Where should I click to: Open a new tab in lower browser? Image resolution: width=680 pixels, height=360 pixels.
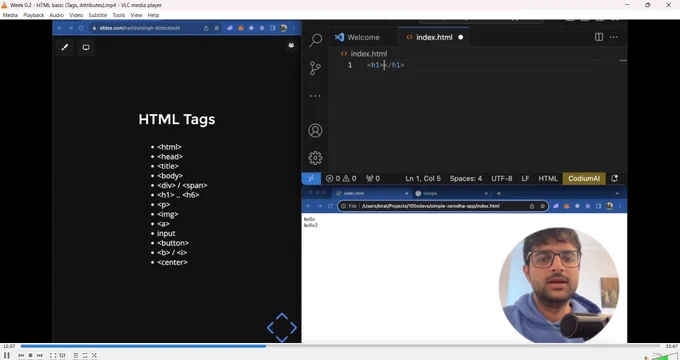pyautogui.click(x=498, y=193)
